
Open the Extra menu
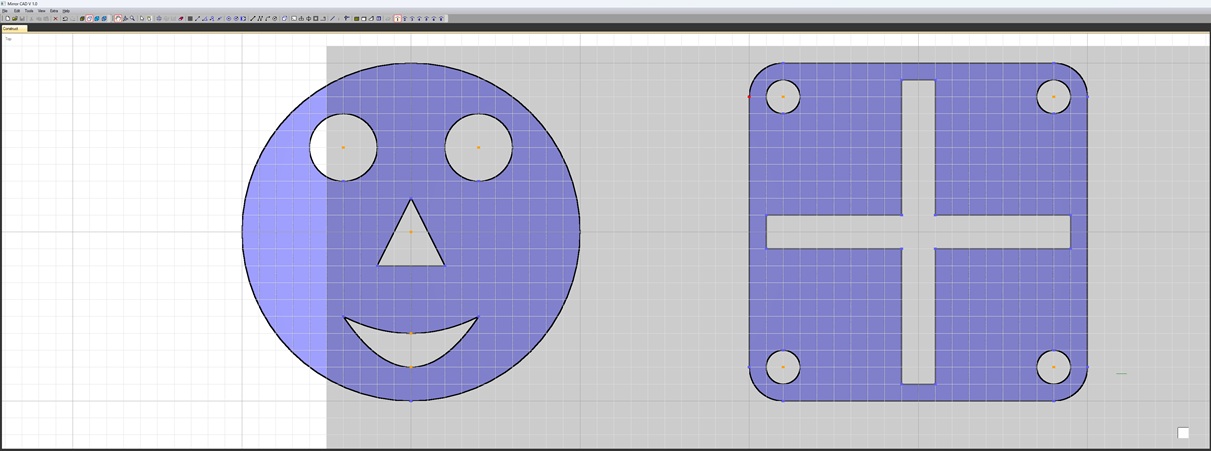(54, 11)
